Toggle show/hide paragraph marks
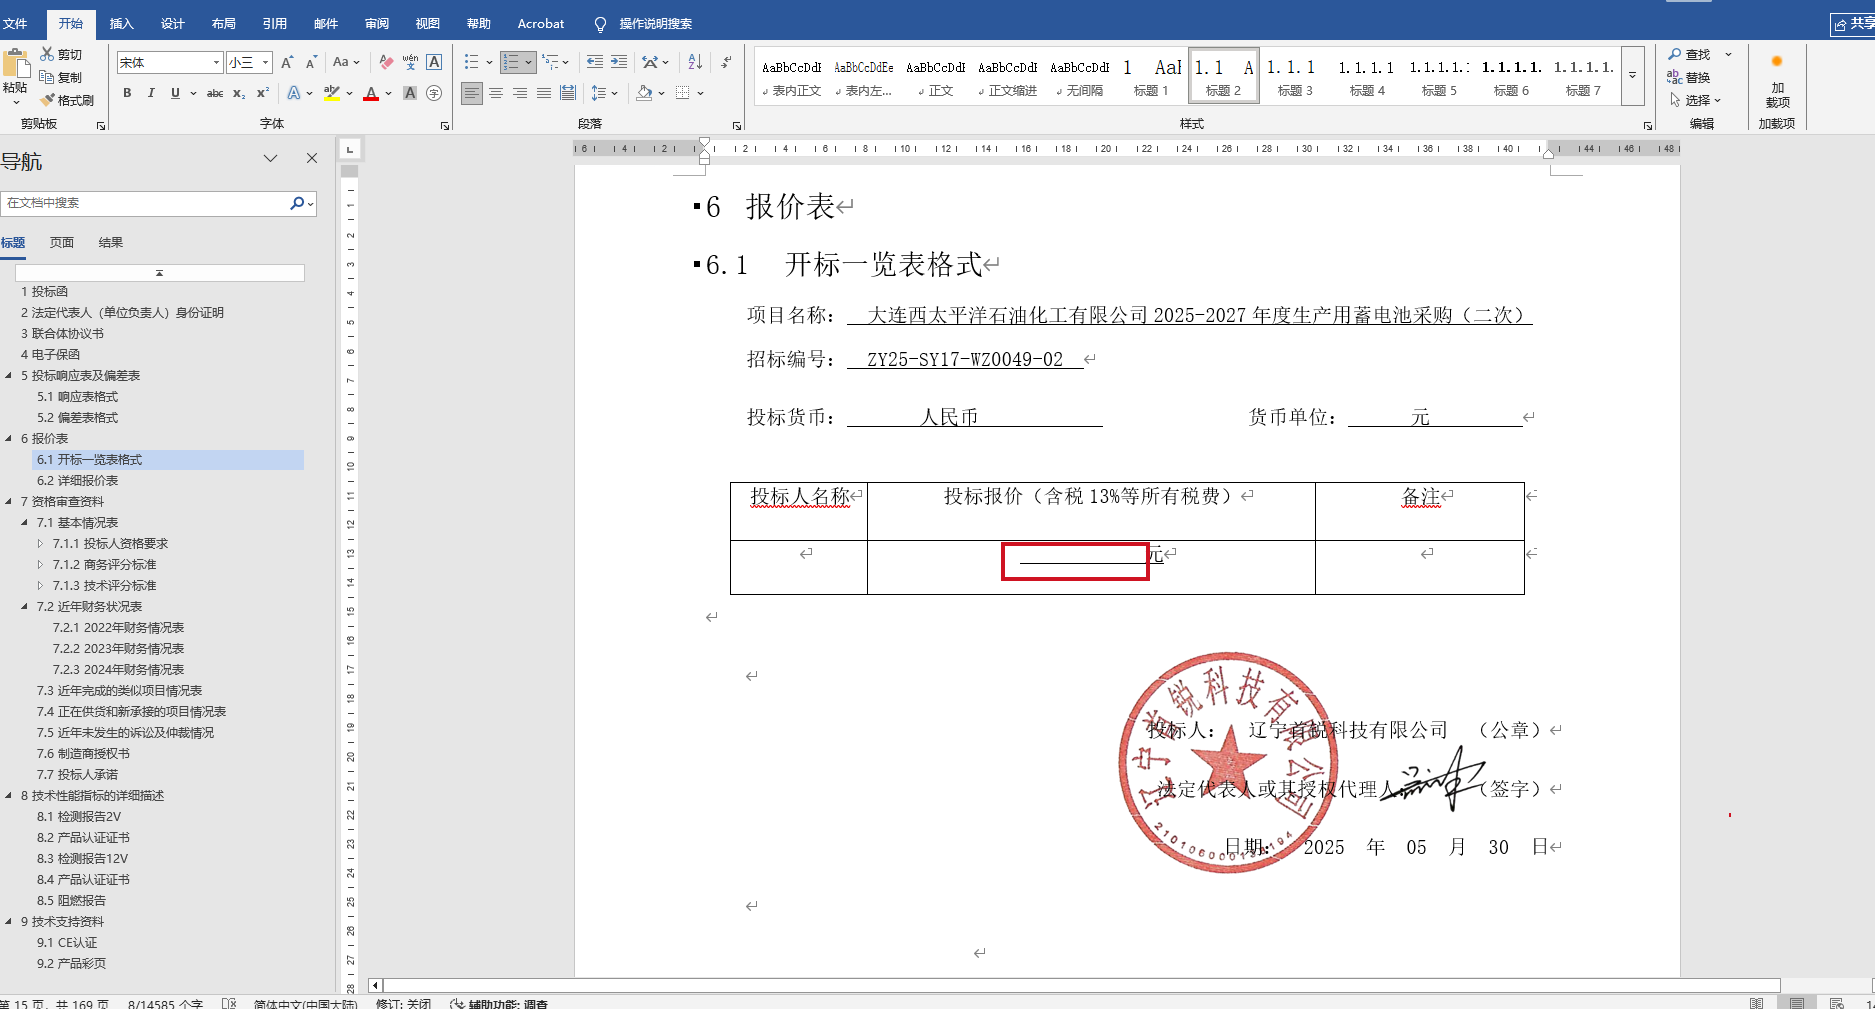 726,63
